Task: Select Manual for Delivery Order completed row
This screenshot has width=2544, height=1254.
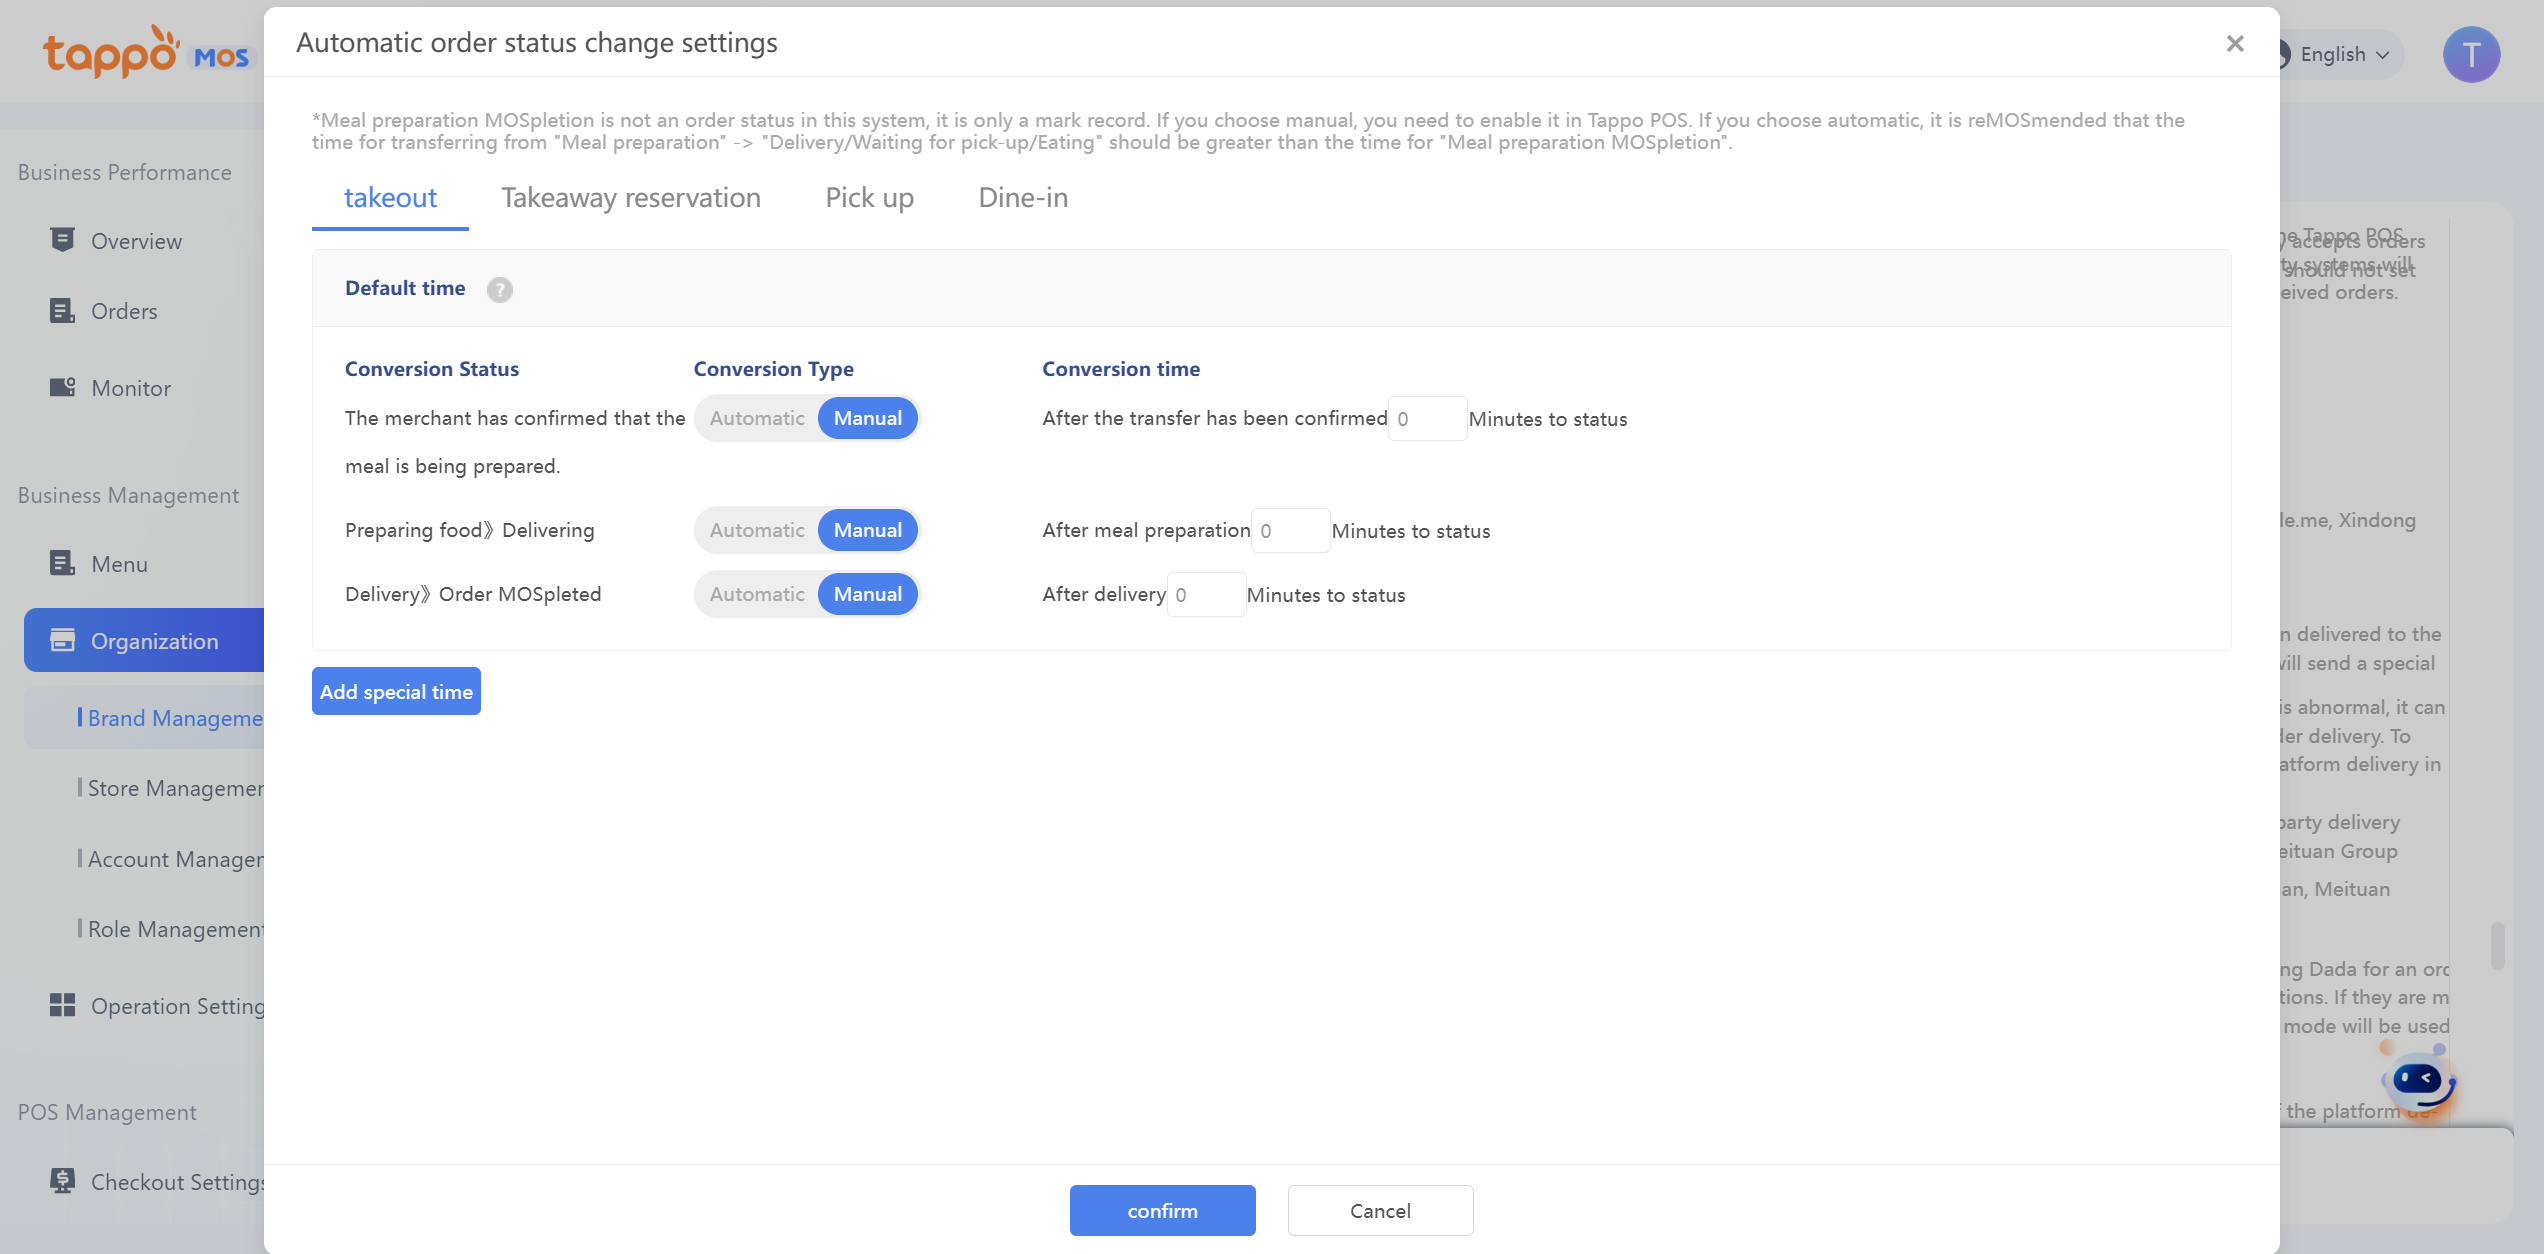Action: click(867, 594)
